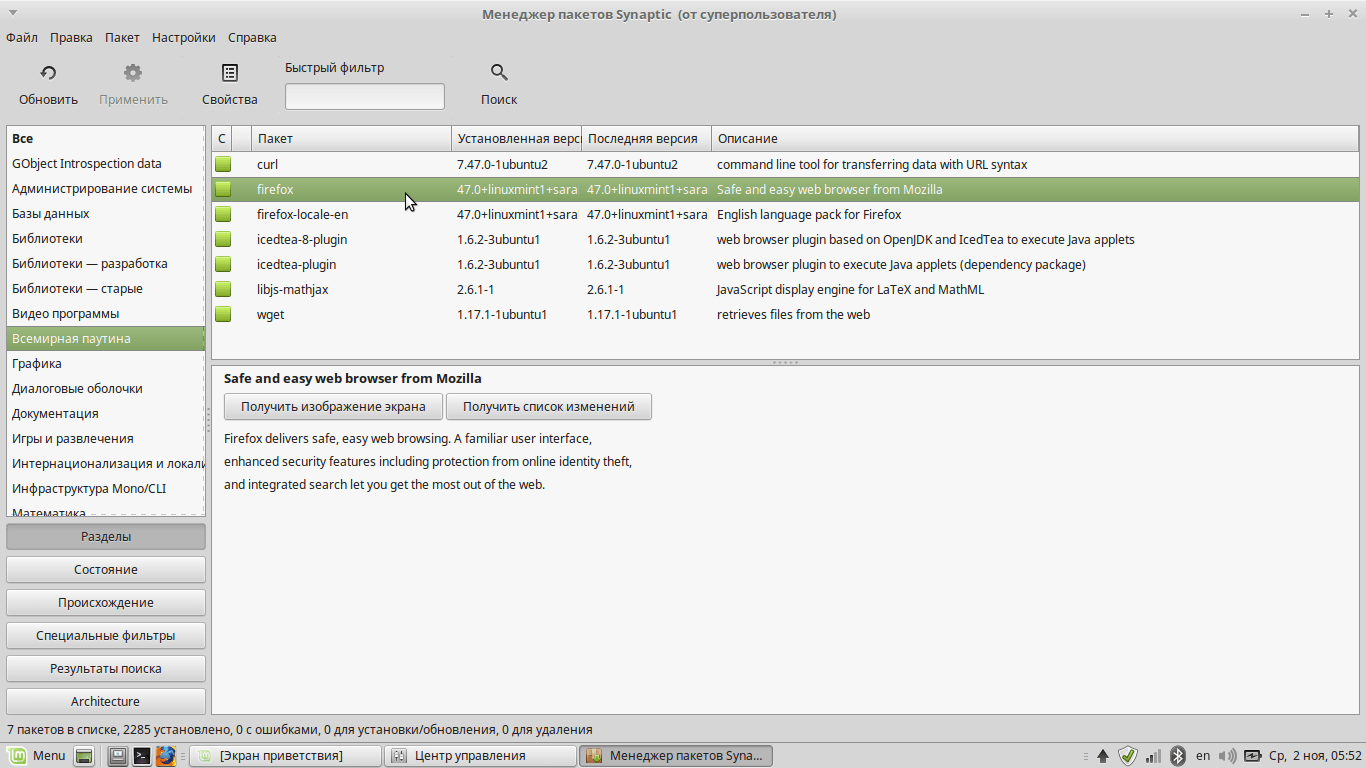Screen dimensions: 1366x768
Task: Open the terminal from the taskbar
Action: point(142,756)
